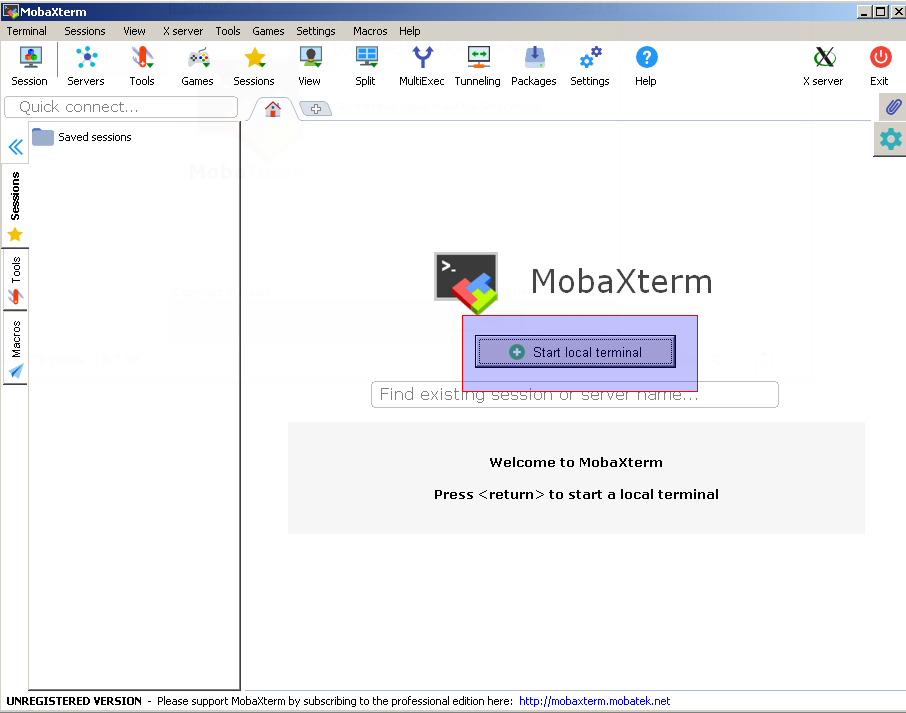Open the Tools menu in the menu bar
The height and width of the screenshot is (713, 906).
tap(228, 31)
